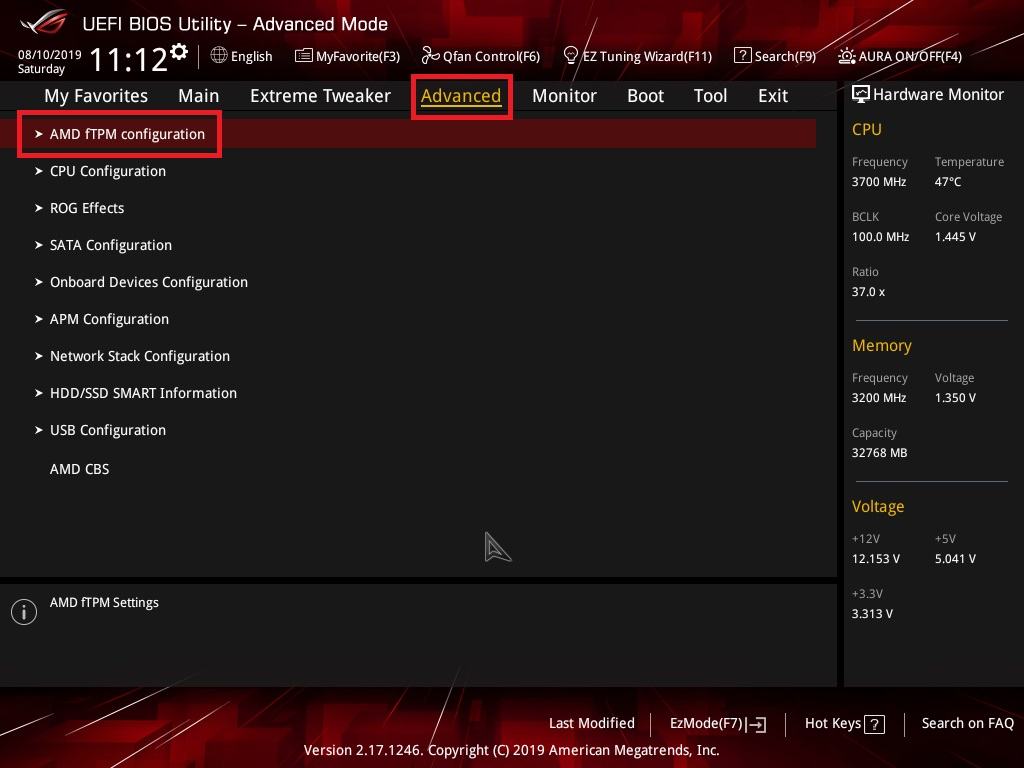Click the globe language icon
The width and height of the screenshot is (1024, 768).
coord(219,56)
